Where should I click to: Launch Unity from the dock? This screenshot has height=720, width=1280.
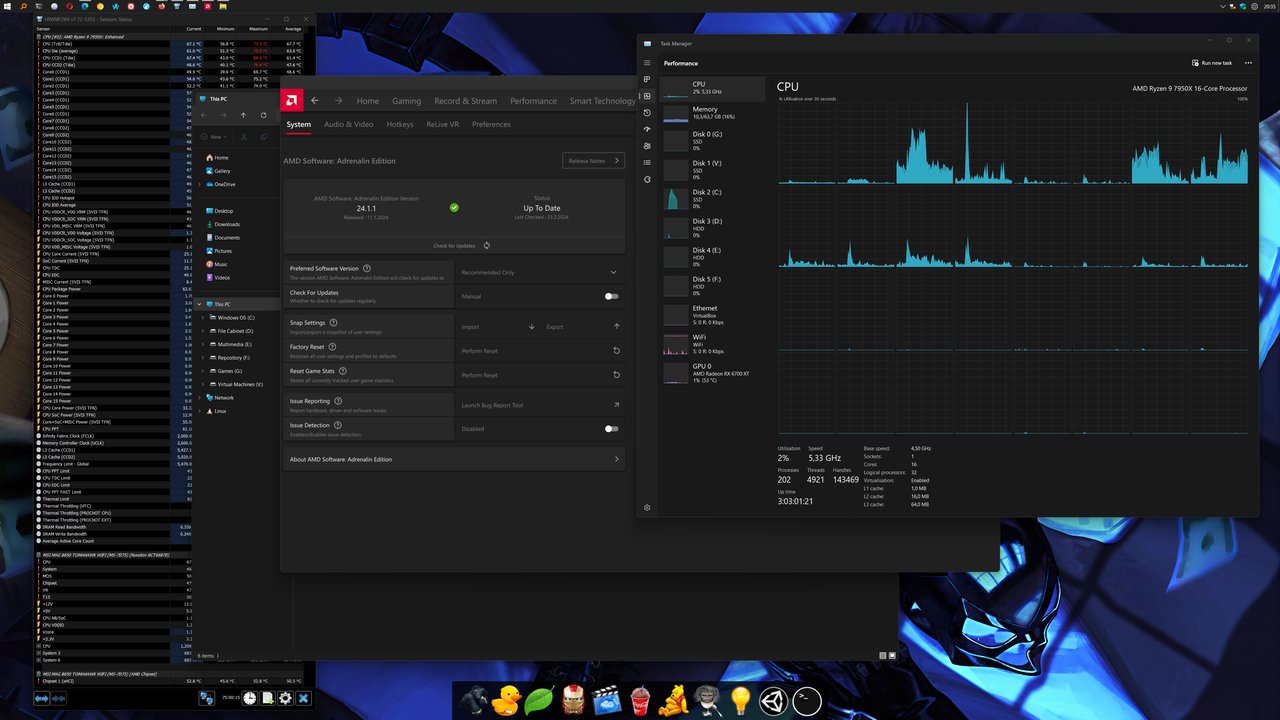[772, 701]
